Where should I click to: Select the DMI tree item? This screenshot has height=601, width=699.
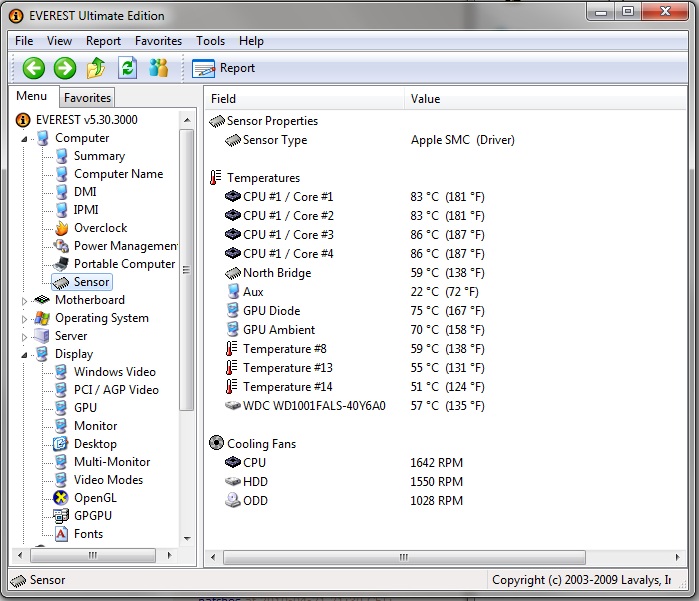coord(85,192)
